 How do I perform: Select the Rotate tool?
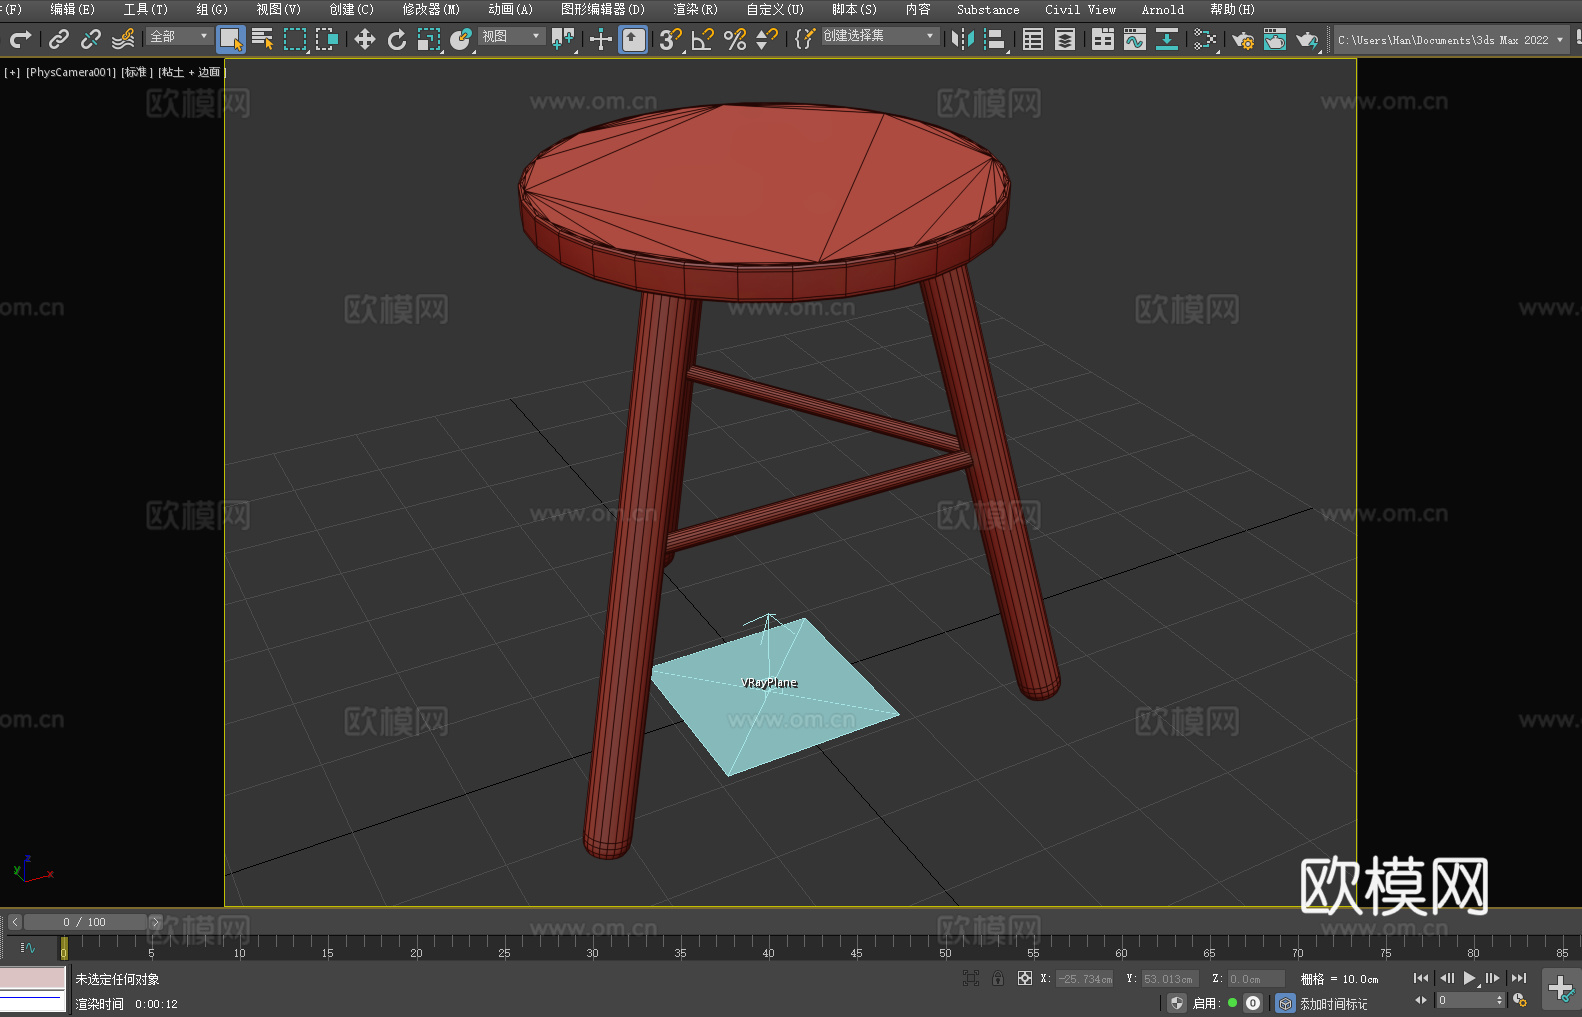click(x=397, y=39)
